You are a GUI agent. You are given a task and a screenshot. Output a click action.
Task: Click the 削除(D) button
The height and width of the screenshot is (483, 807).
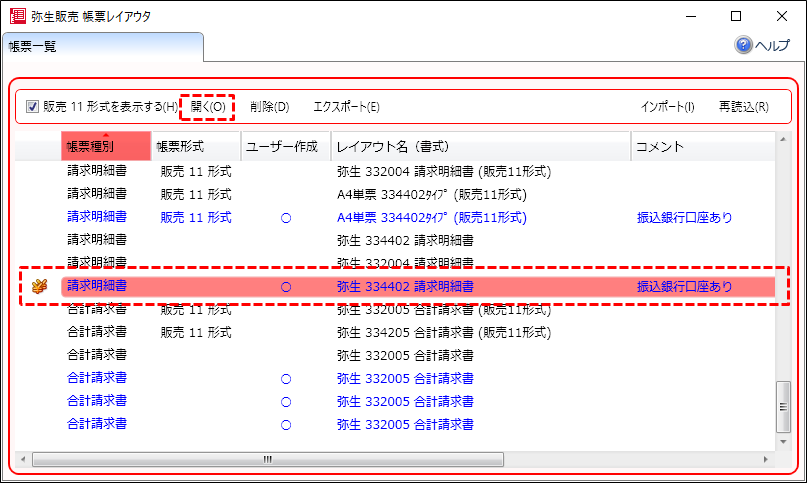270,107
